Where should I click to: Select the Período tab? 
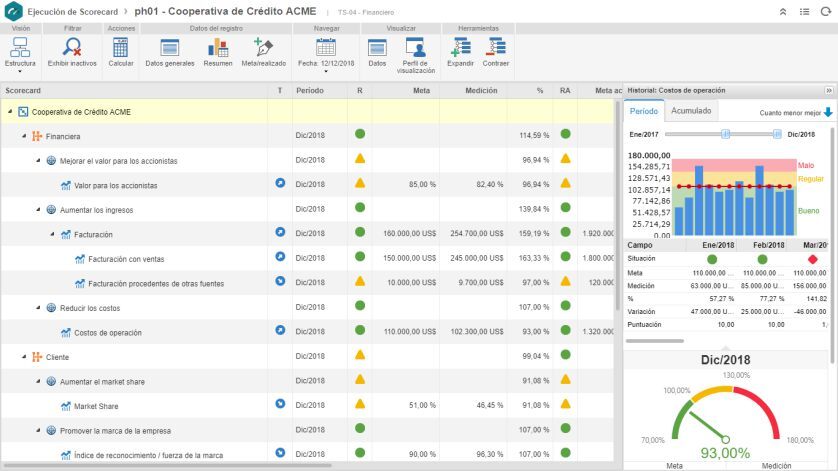coord(643,111)
